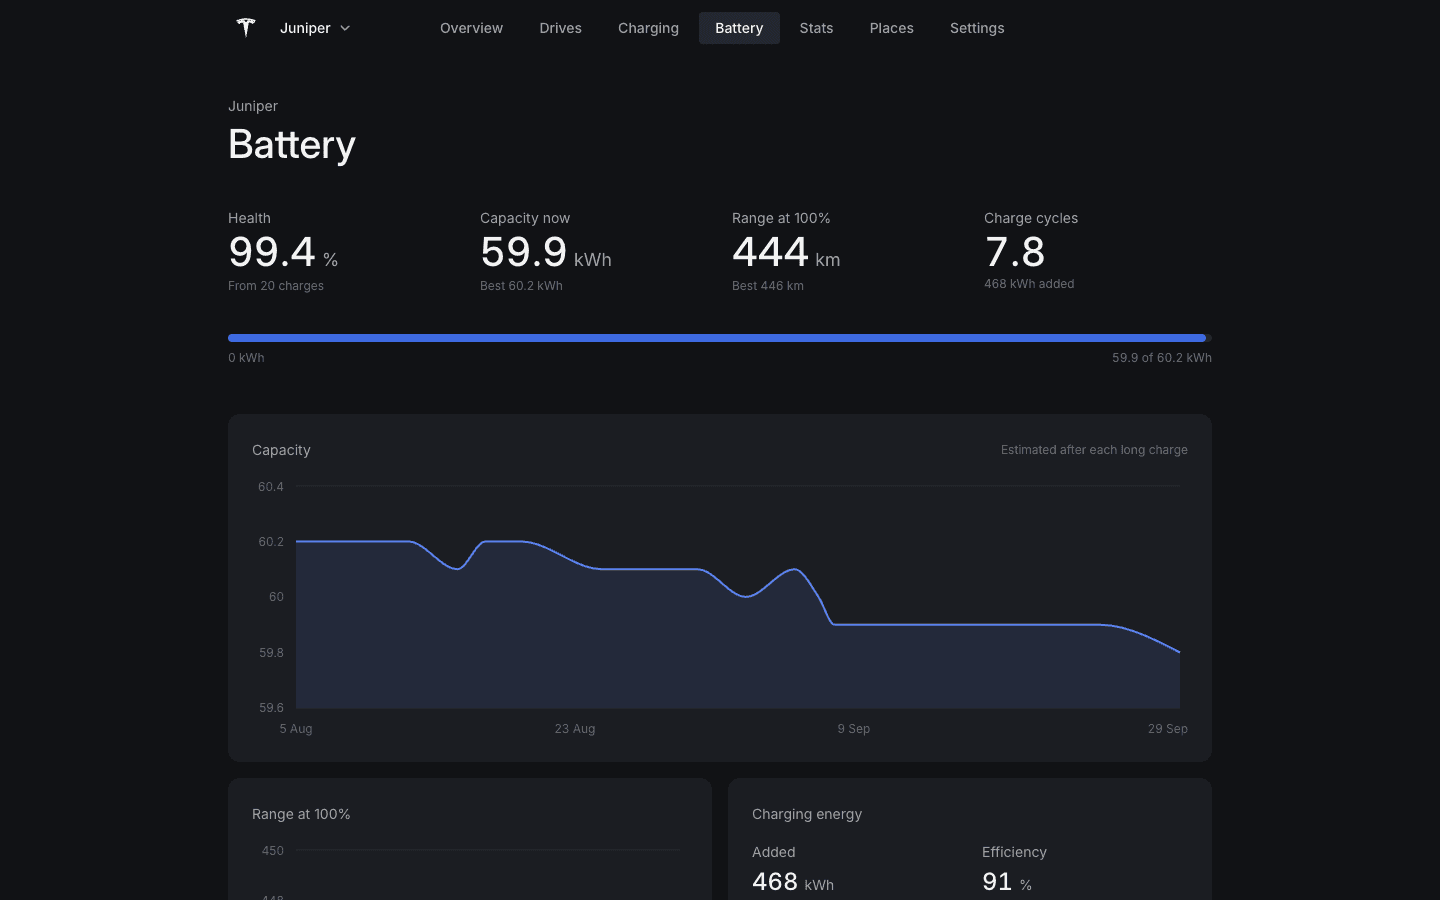Click the 'Charging energy' card title
This screenshot has height=900, width=1440.
point(807,814)
